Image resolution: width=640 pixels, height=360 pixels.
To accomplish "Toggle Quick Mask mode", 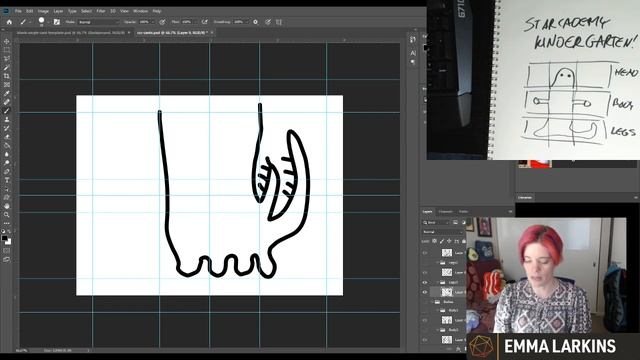I will 7,251.
